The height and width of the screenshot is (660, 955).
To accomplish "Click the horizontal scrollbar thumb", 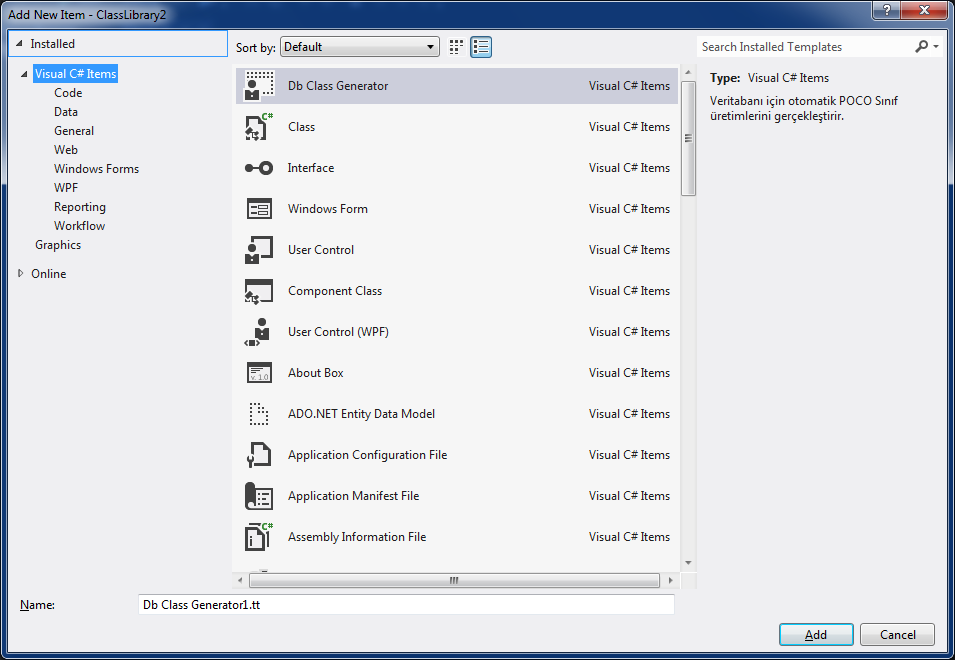I will click(x=454, y=580).
